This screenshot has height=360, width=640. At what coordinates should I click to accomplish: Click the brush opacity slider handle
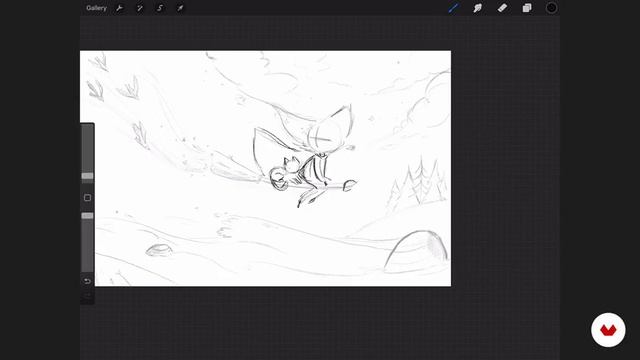coord(87,216)
